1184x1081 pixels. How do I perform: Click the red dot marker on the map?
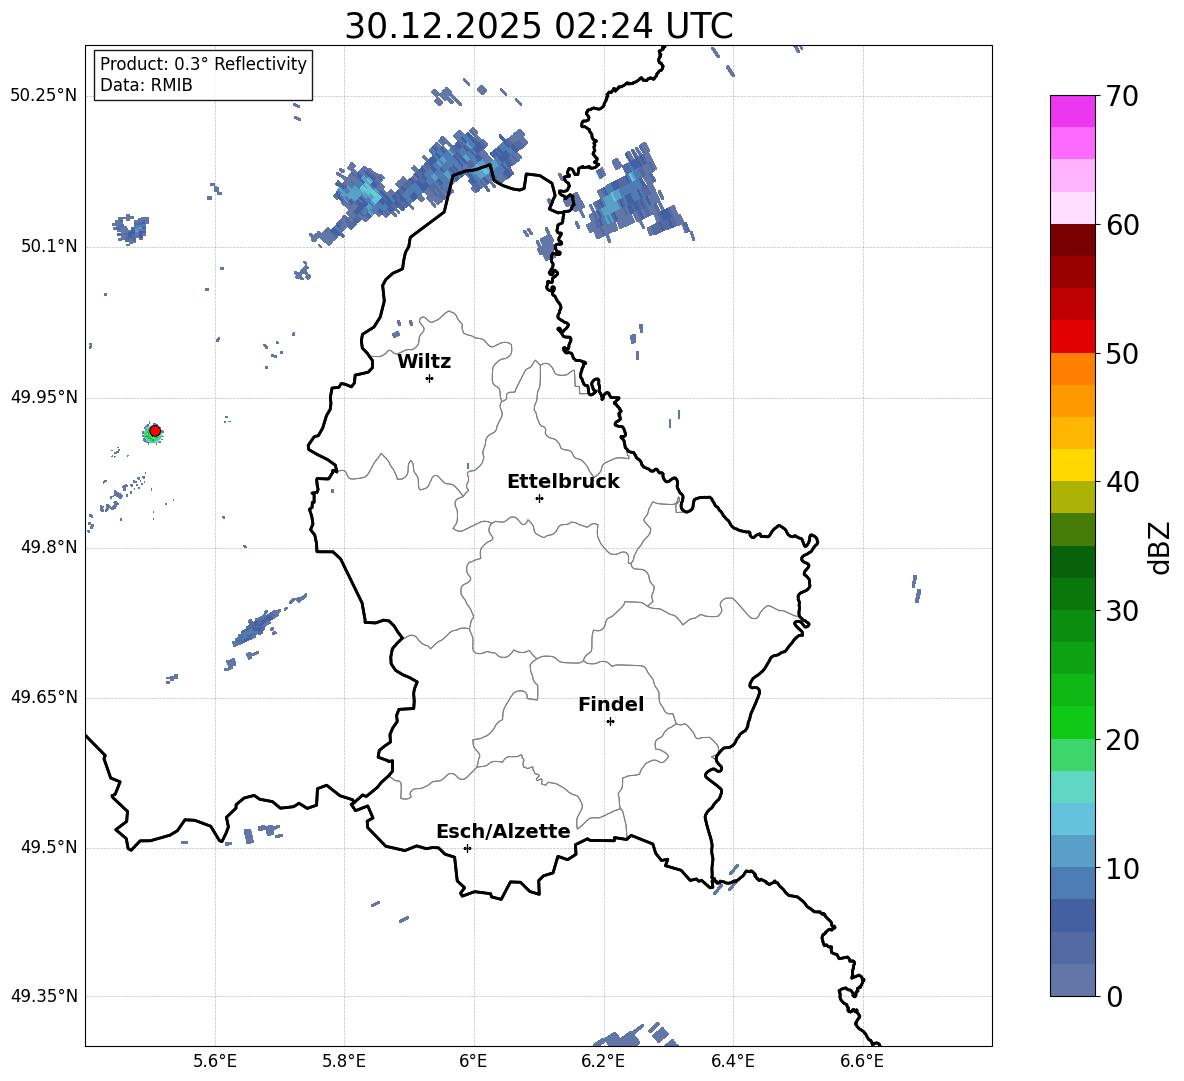pyautogui.click(x=155, y=430)
